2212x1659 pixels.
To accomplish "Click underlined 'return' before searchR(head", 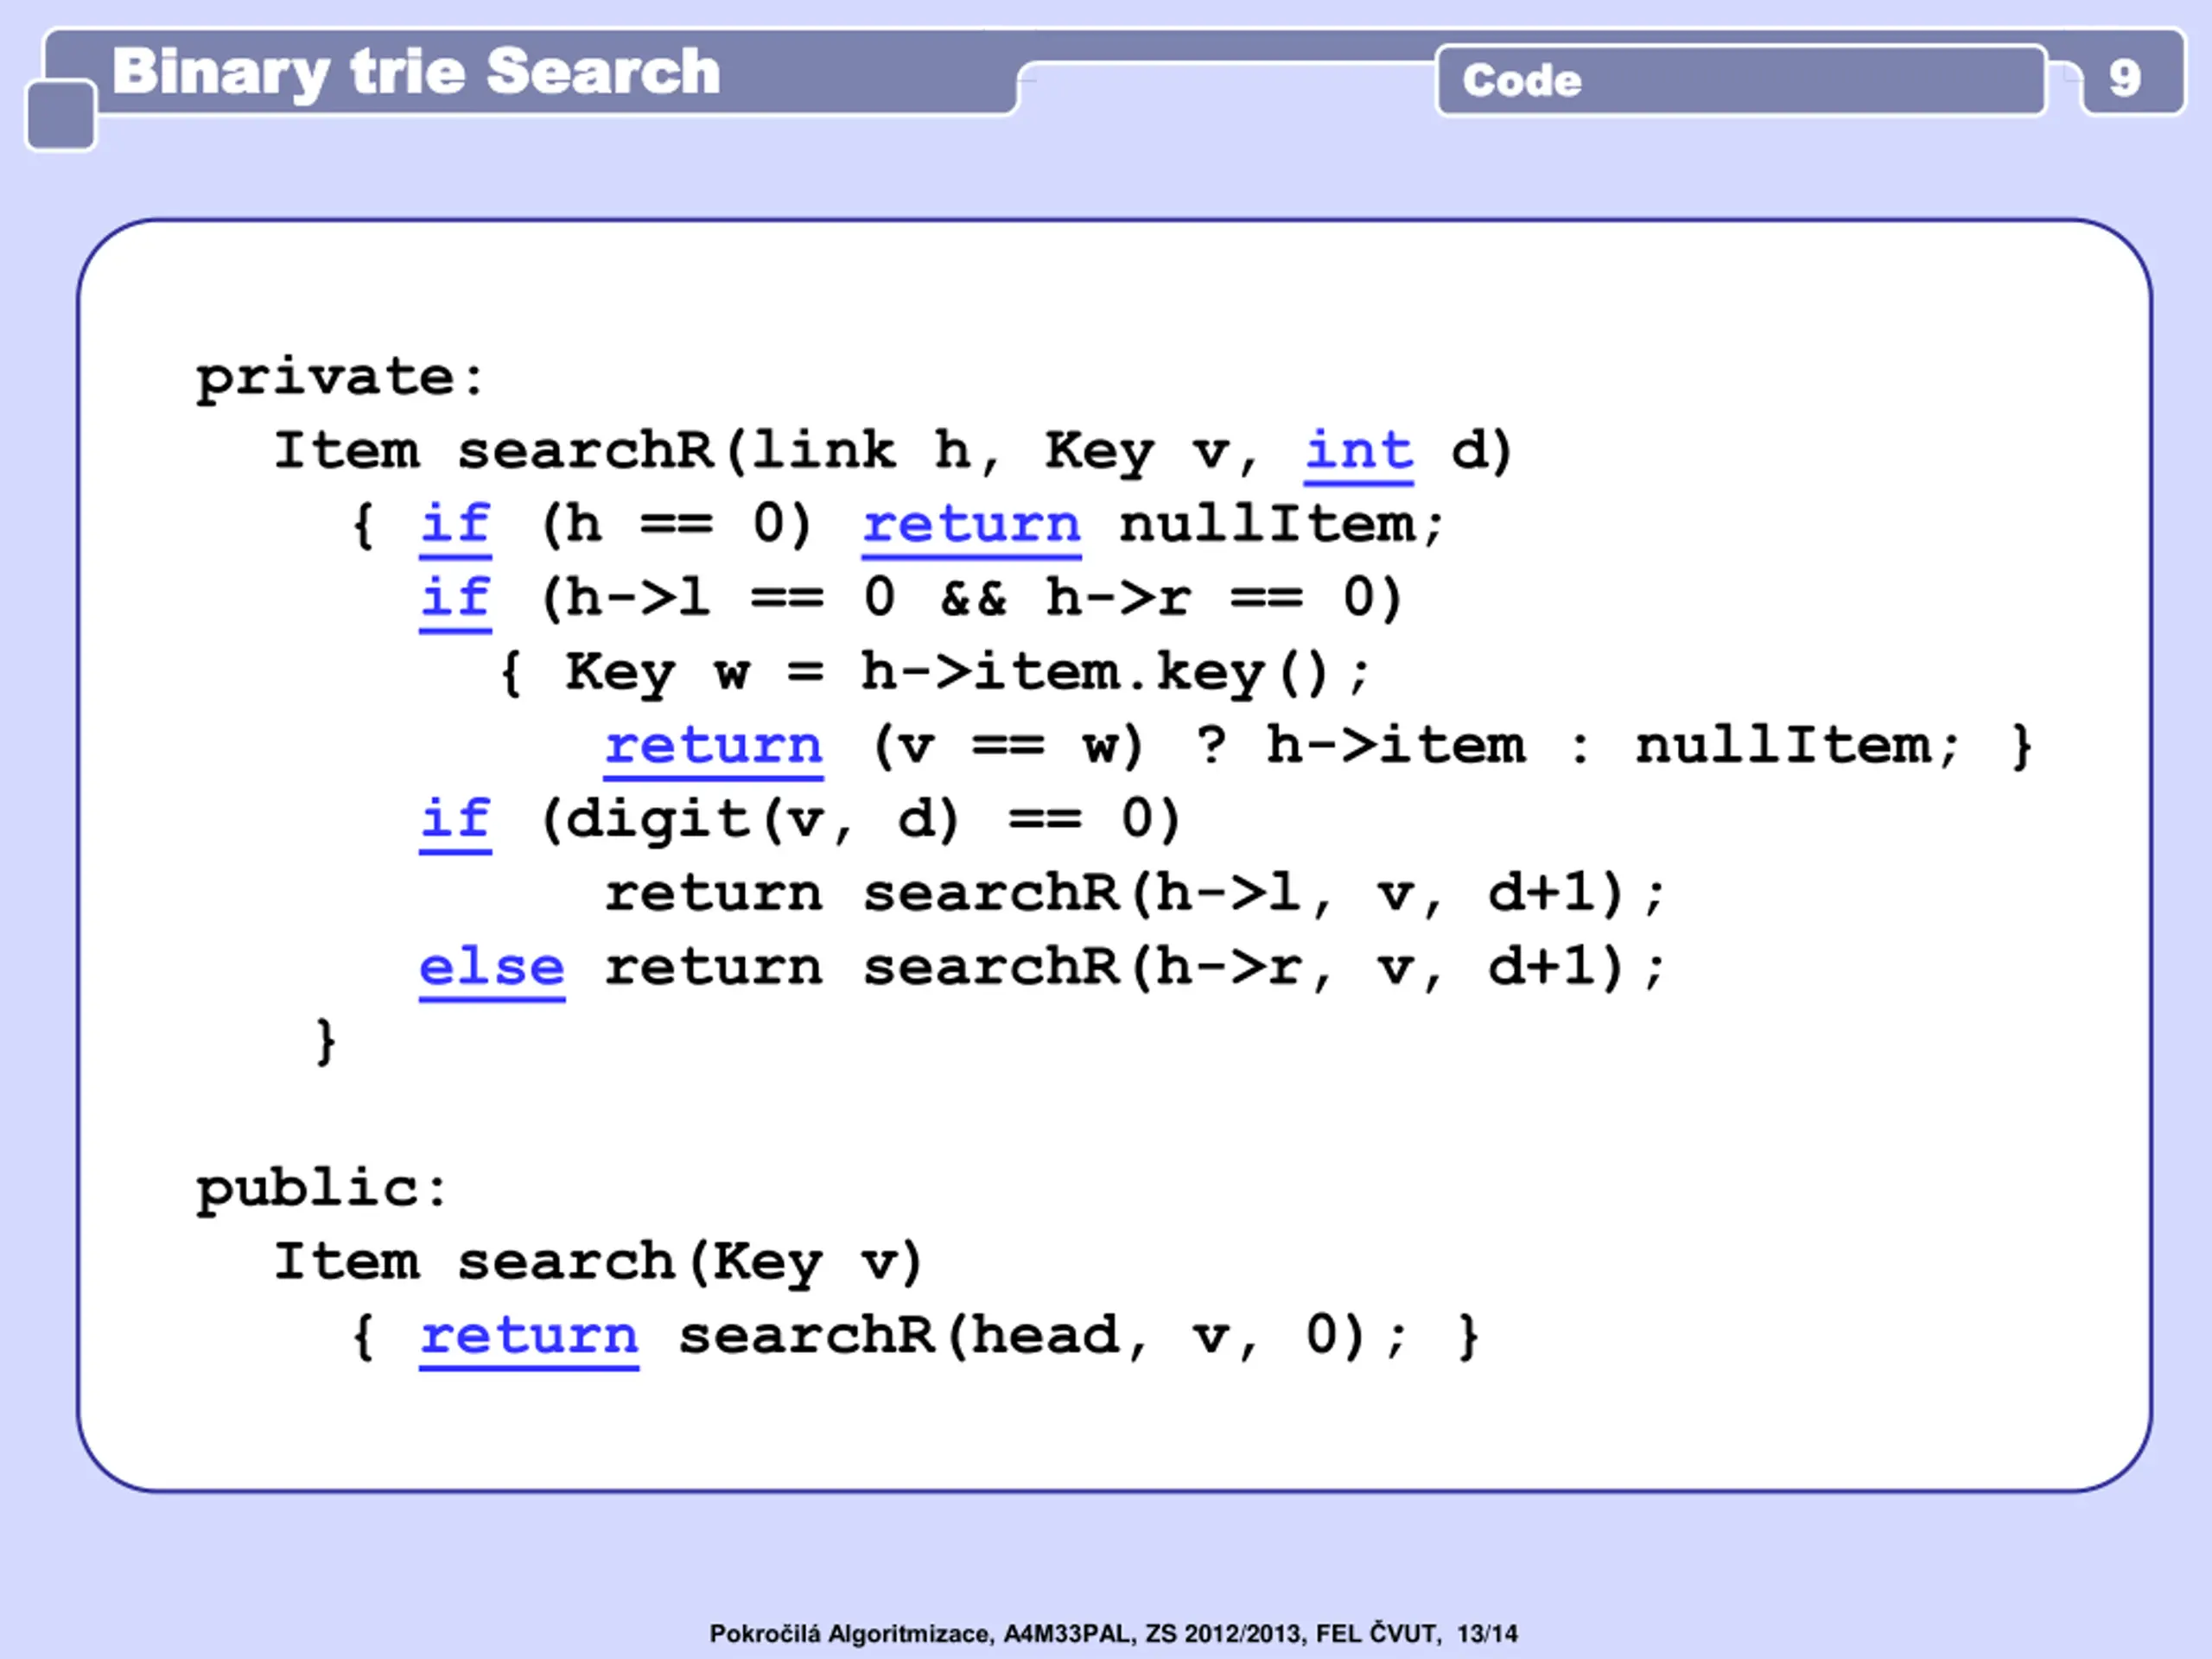I will click(x=528, y=1336).
